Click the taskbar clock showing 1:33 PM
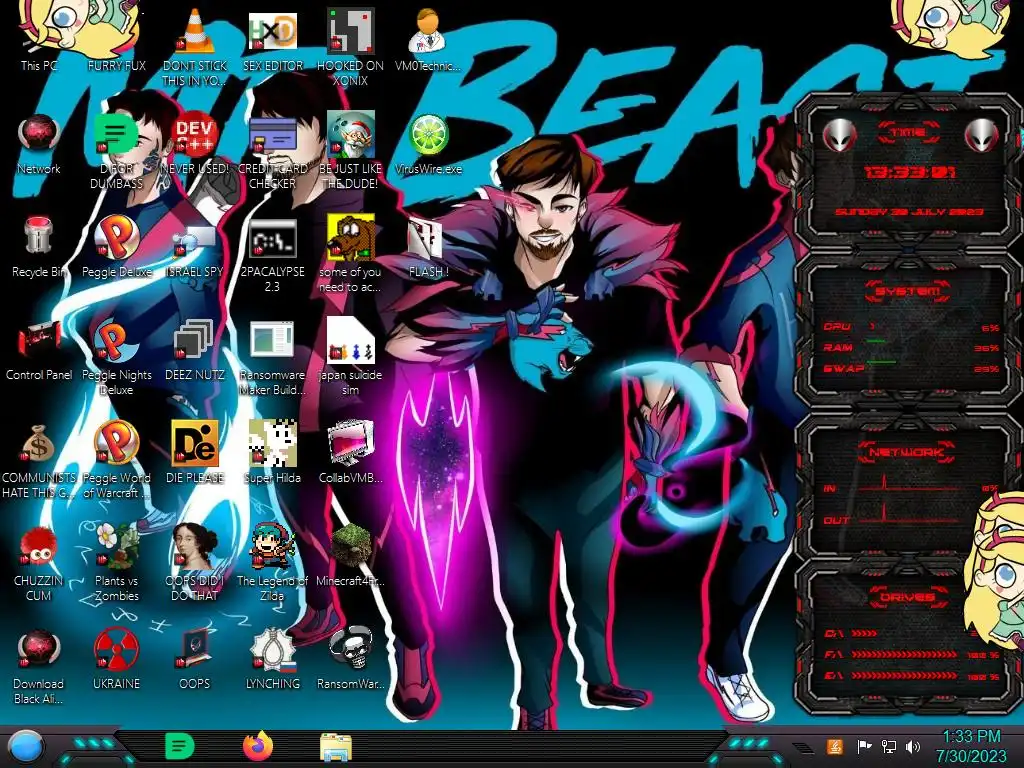 coord(971,746)
